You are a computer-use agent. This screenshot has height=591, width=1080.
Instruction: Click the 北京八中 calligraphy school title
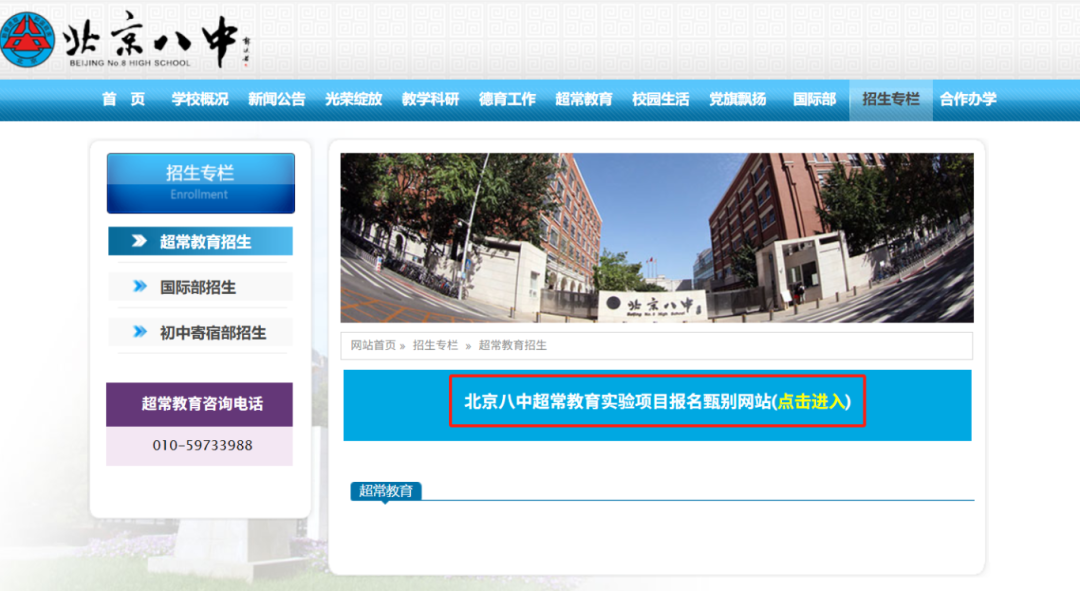(152, 36)
